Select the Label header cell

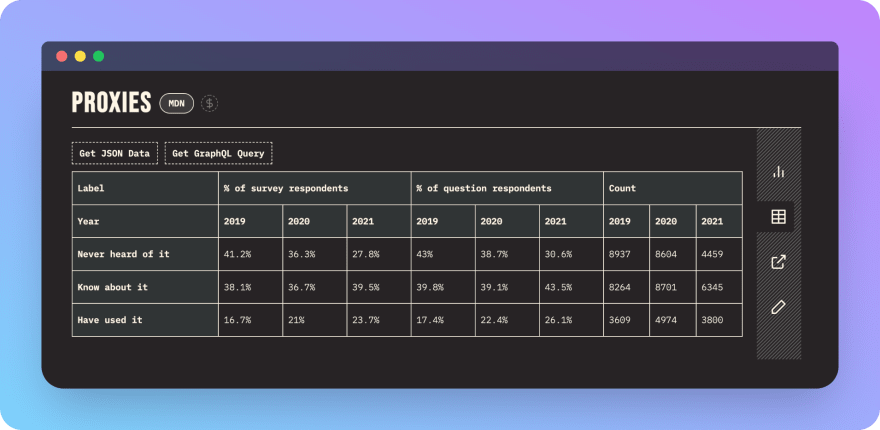[145, 188]
